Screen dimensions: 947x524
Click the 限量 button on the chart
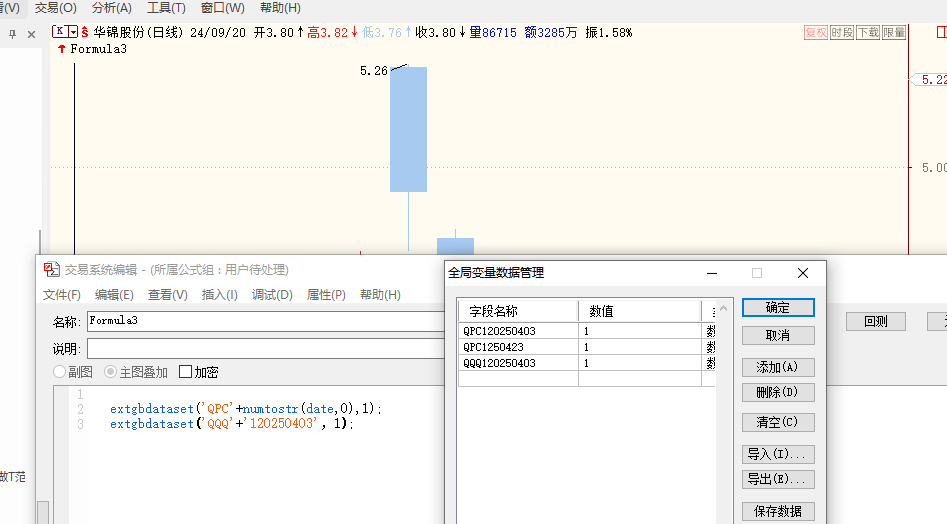coord(894,33)
